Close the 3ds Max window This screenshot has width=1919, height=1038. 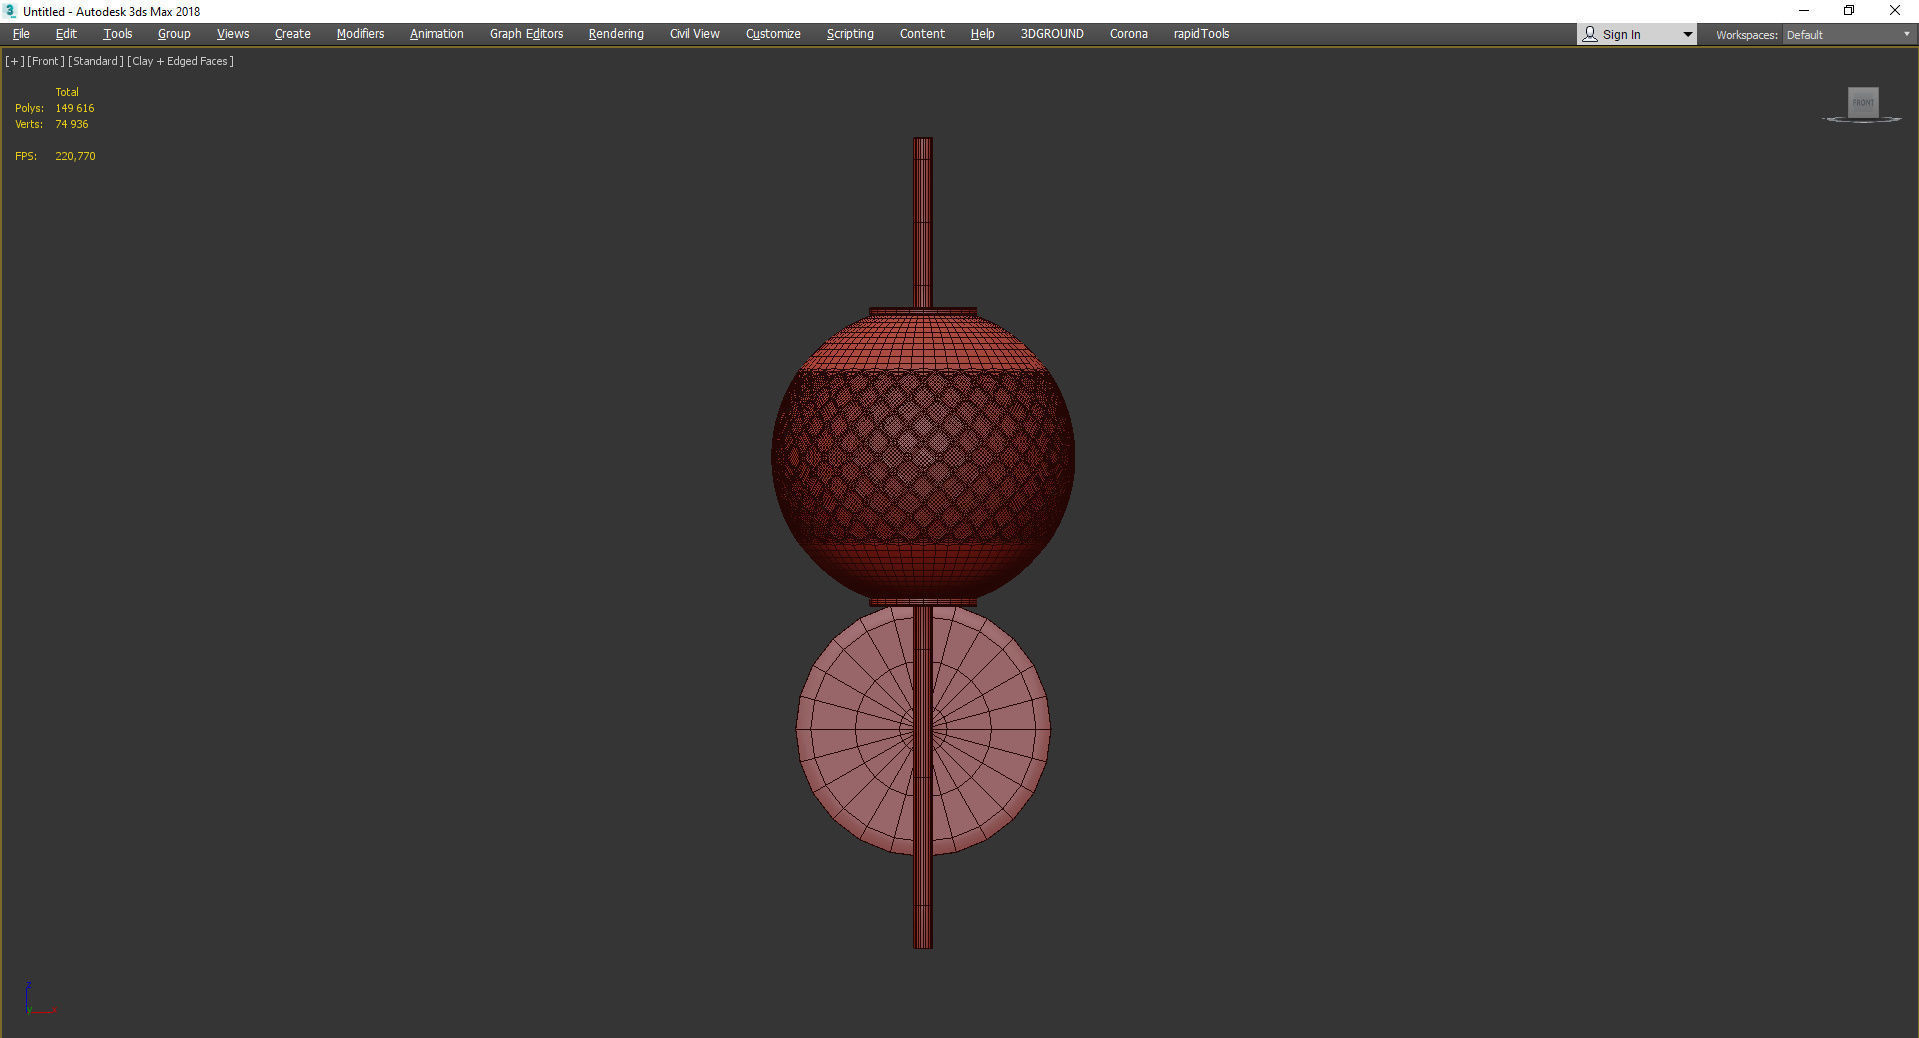pos(1895,11)
